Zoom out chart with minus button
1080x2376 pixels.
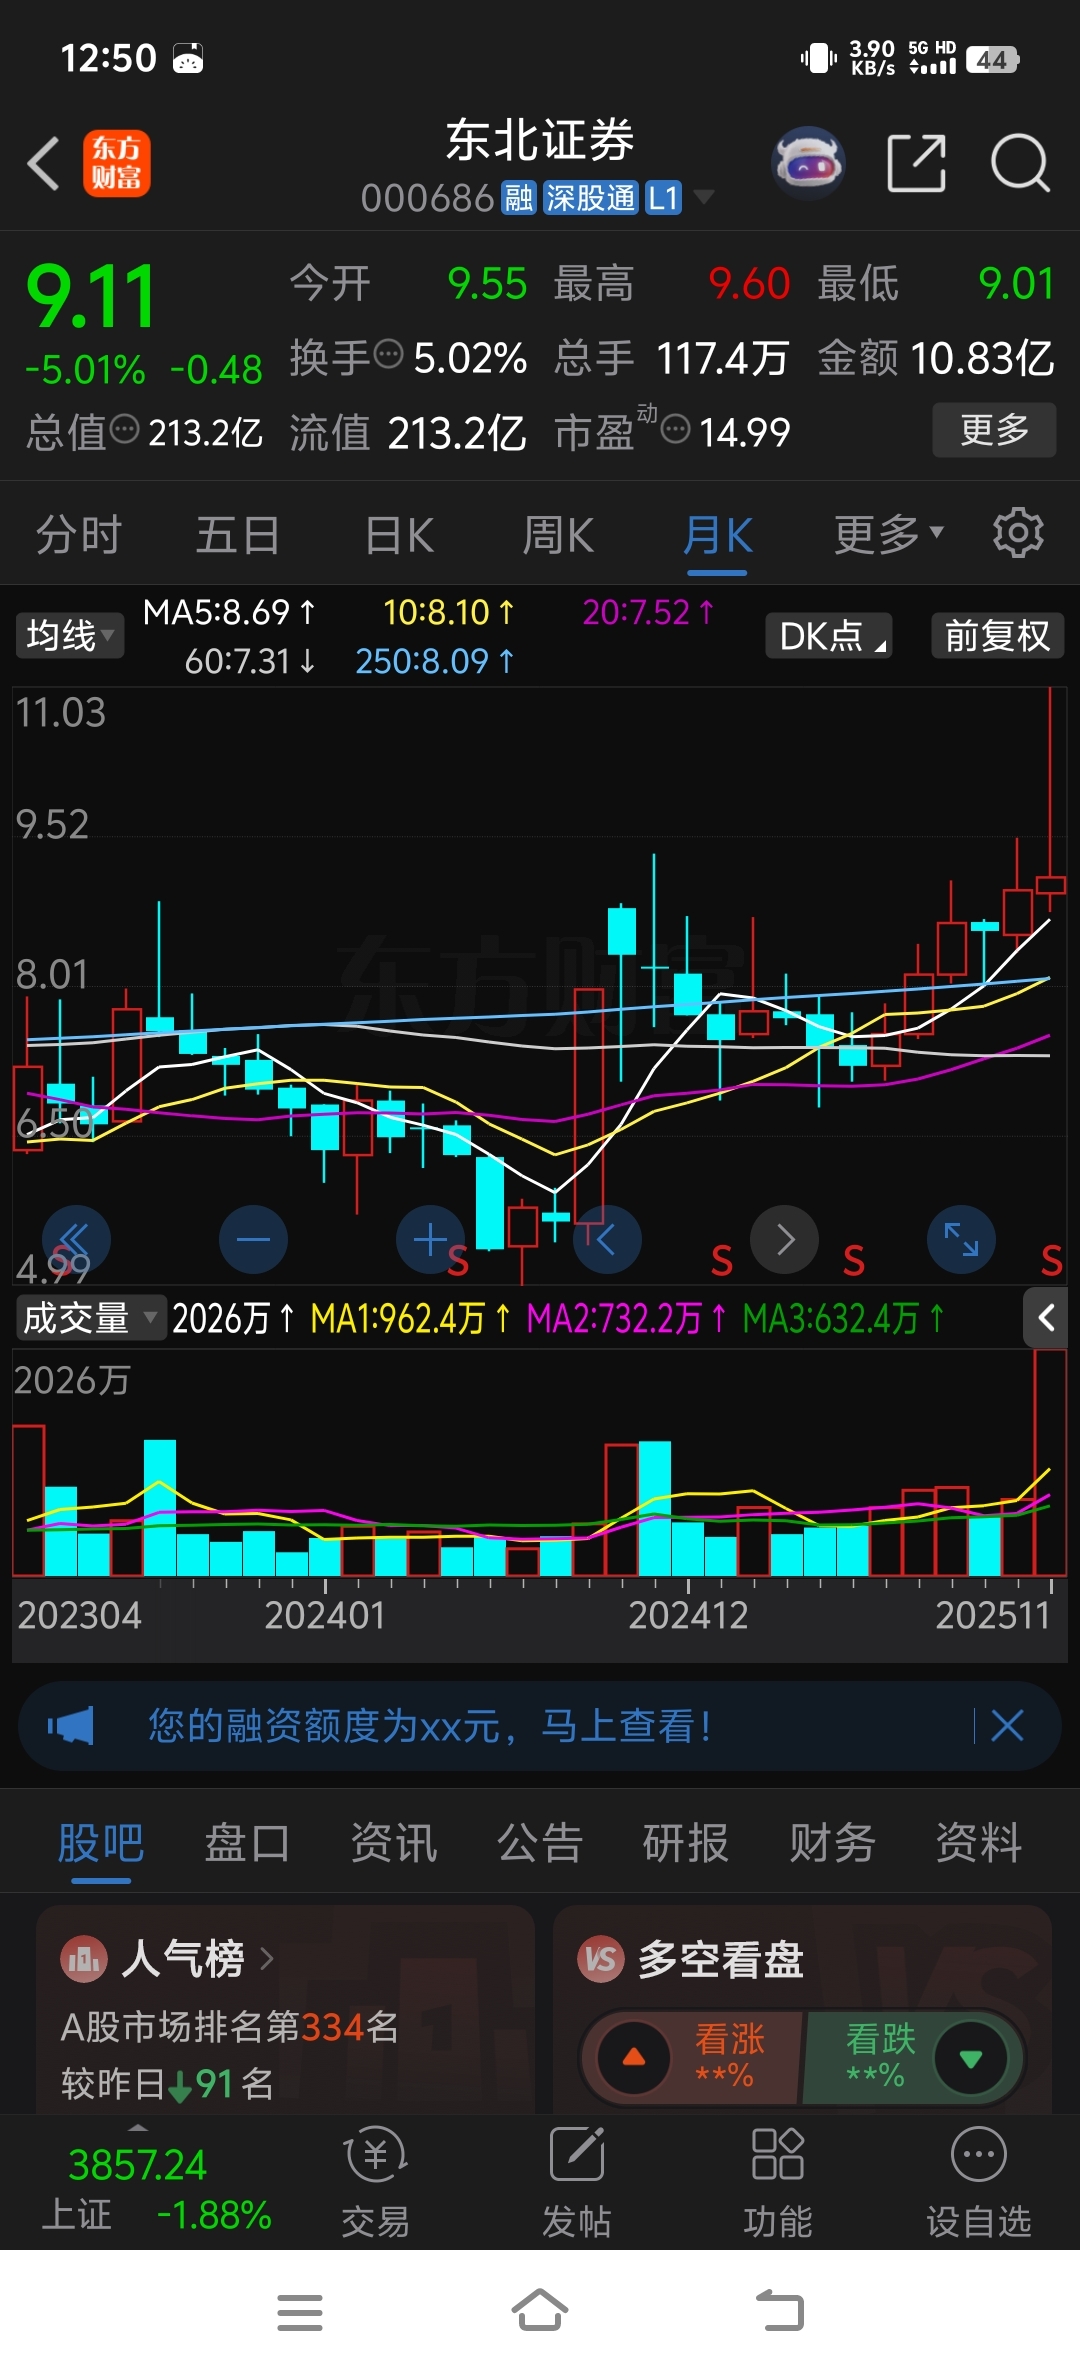pos(253,1240)
